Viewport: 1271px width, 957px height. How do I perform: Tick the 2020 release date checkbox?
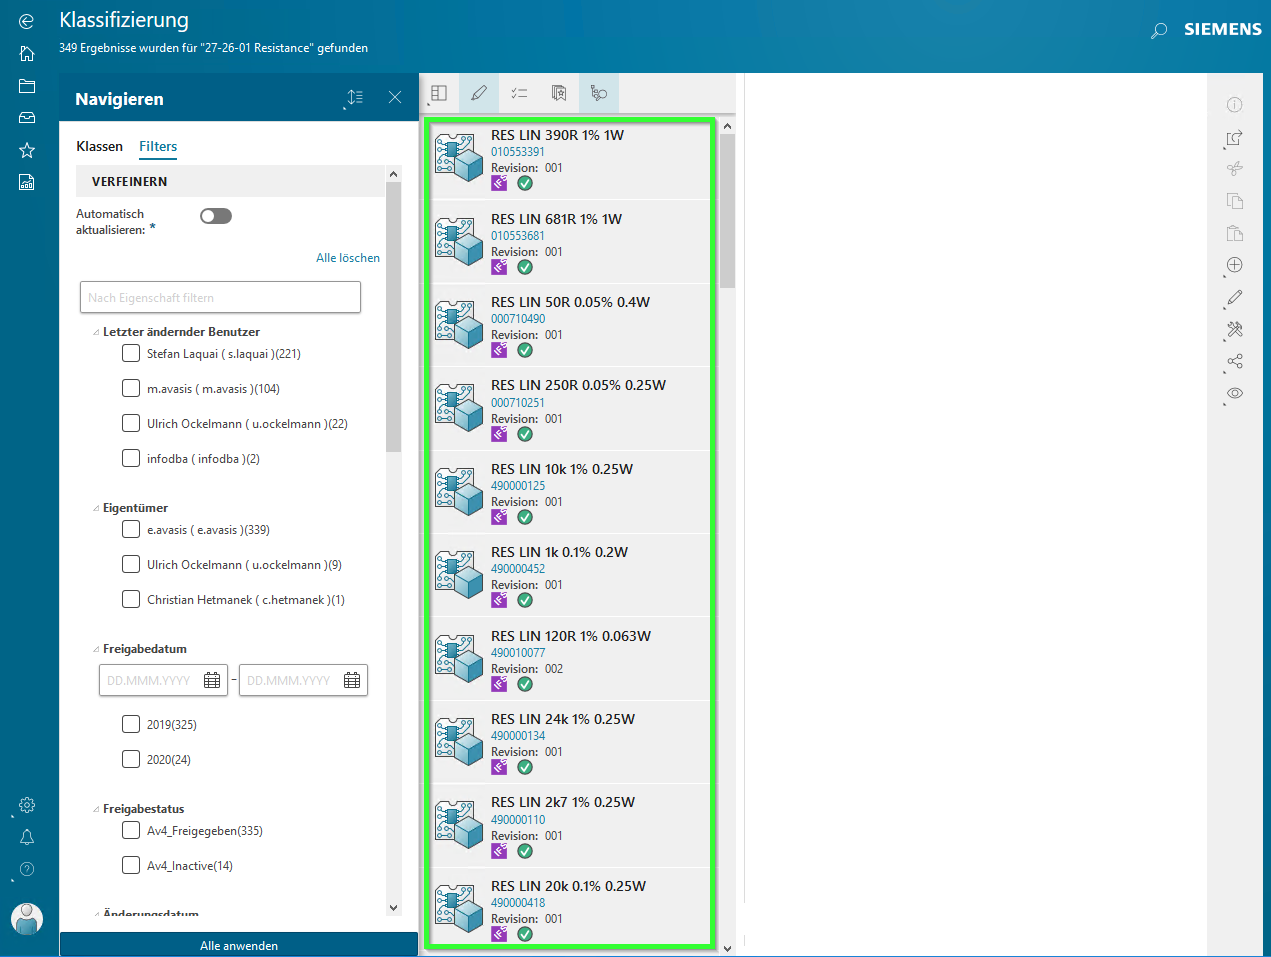point(131,759)
